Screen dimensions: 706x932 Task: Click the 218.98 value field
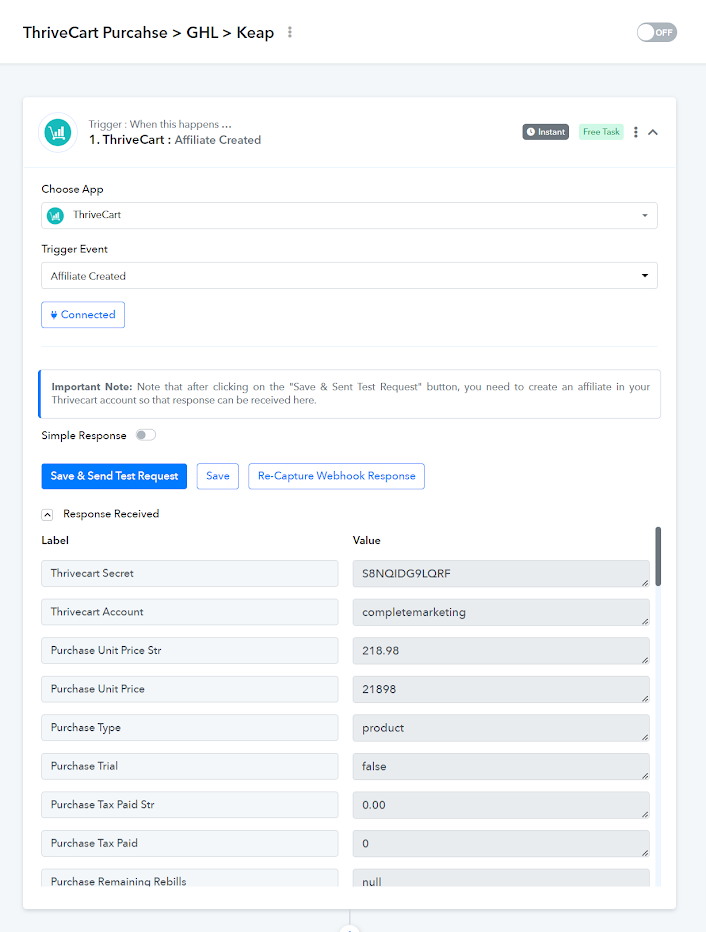501,651
